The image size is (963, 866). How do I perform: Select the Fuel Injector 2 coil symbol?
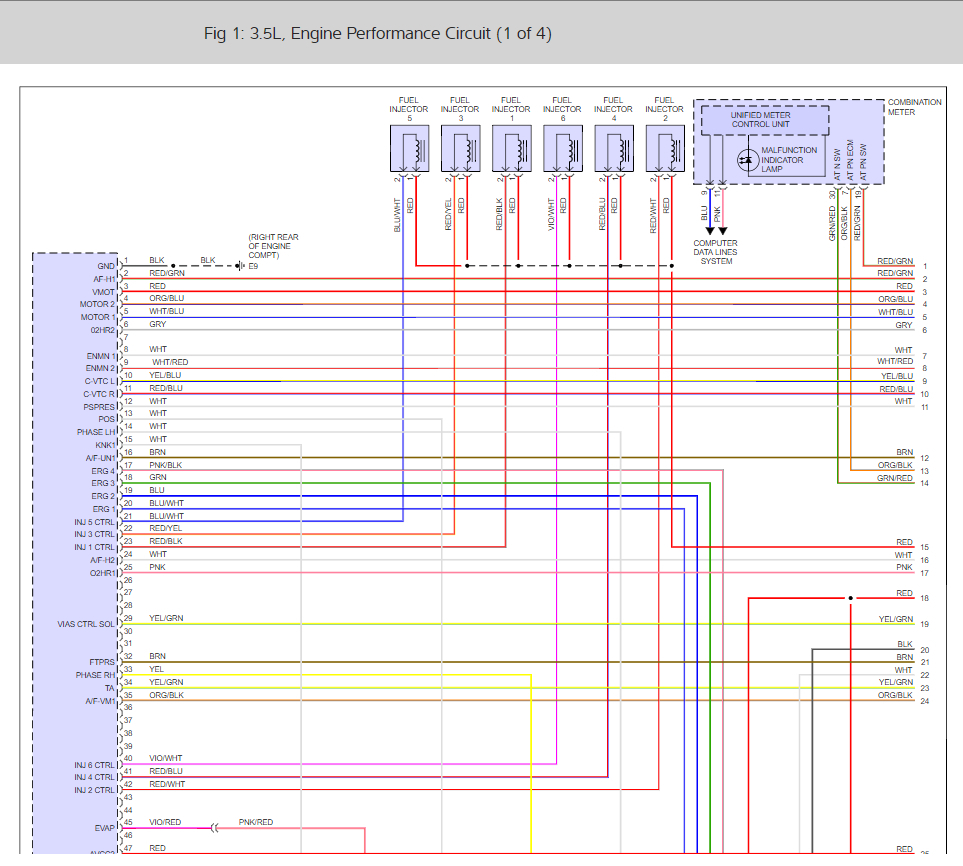point(664,148)
